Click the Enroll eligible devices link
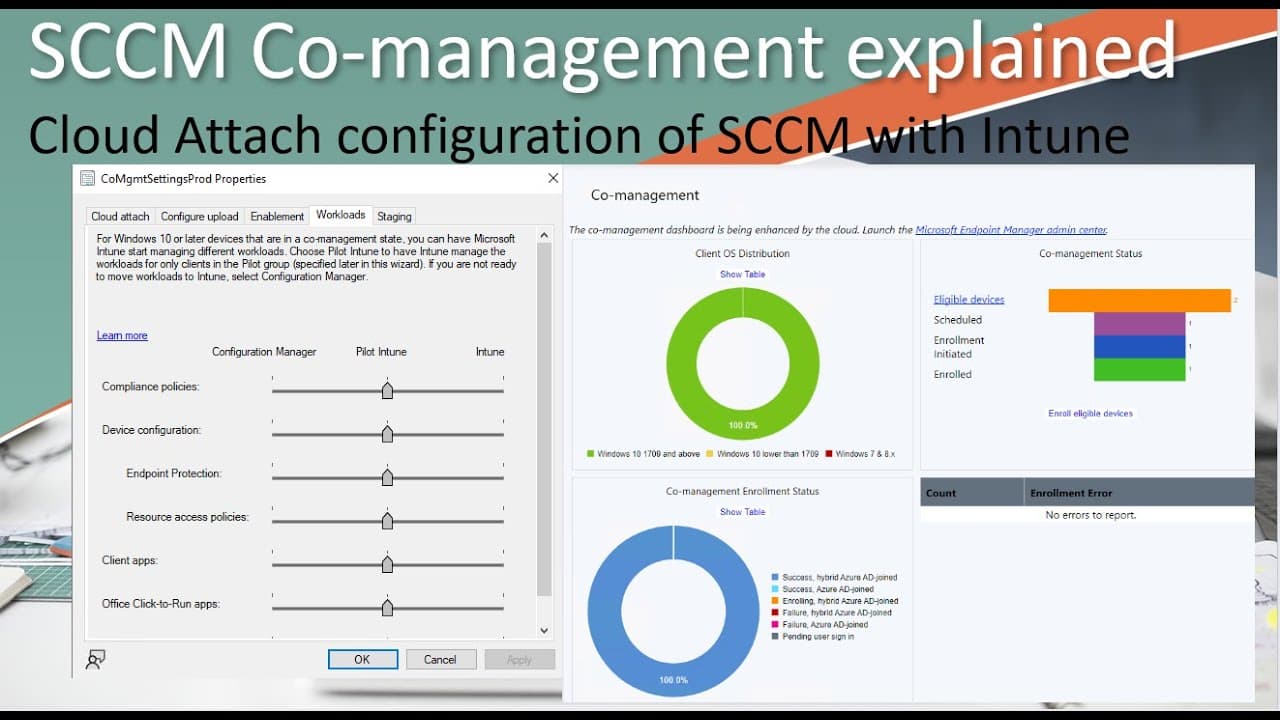The width and height of the screenshot is (1280, 720). click(1091, 413)
